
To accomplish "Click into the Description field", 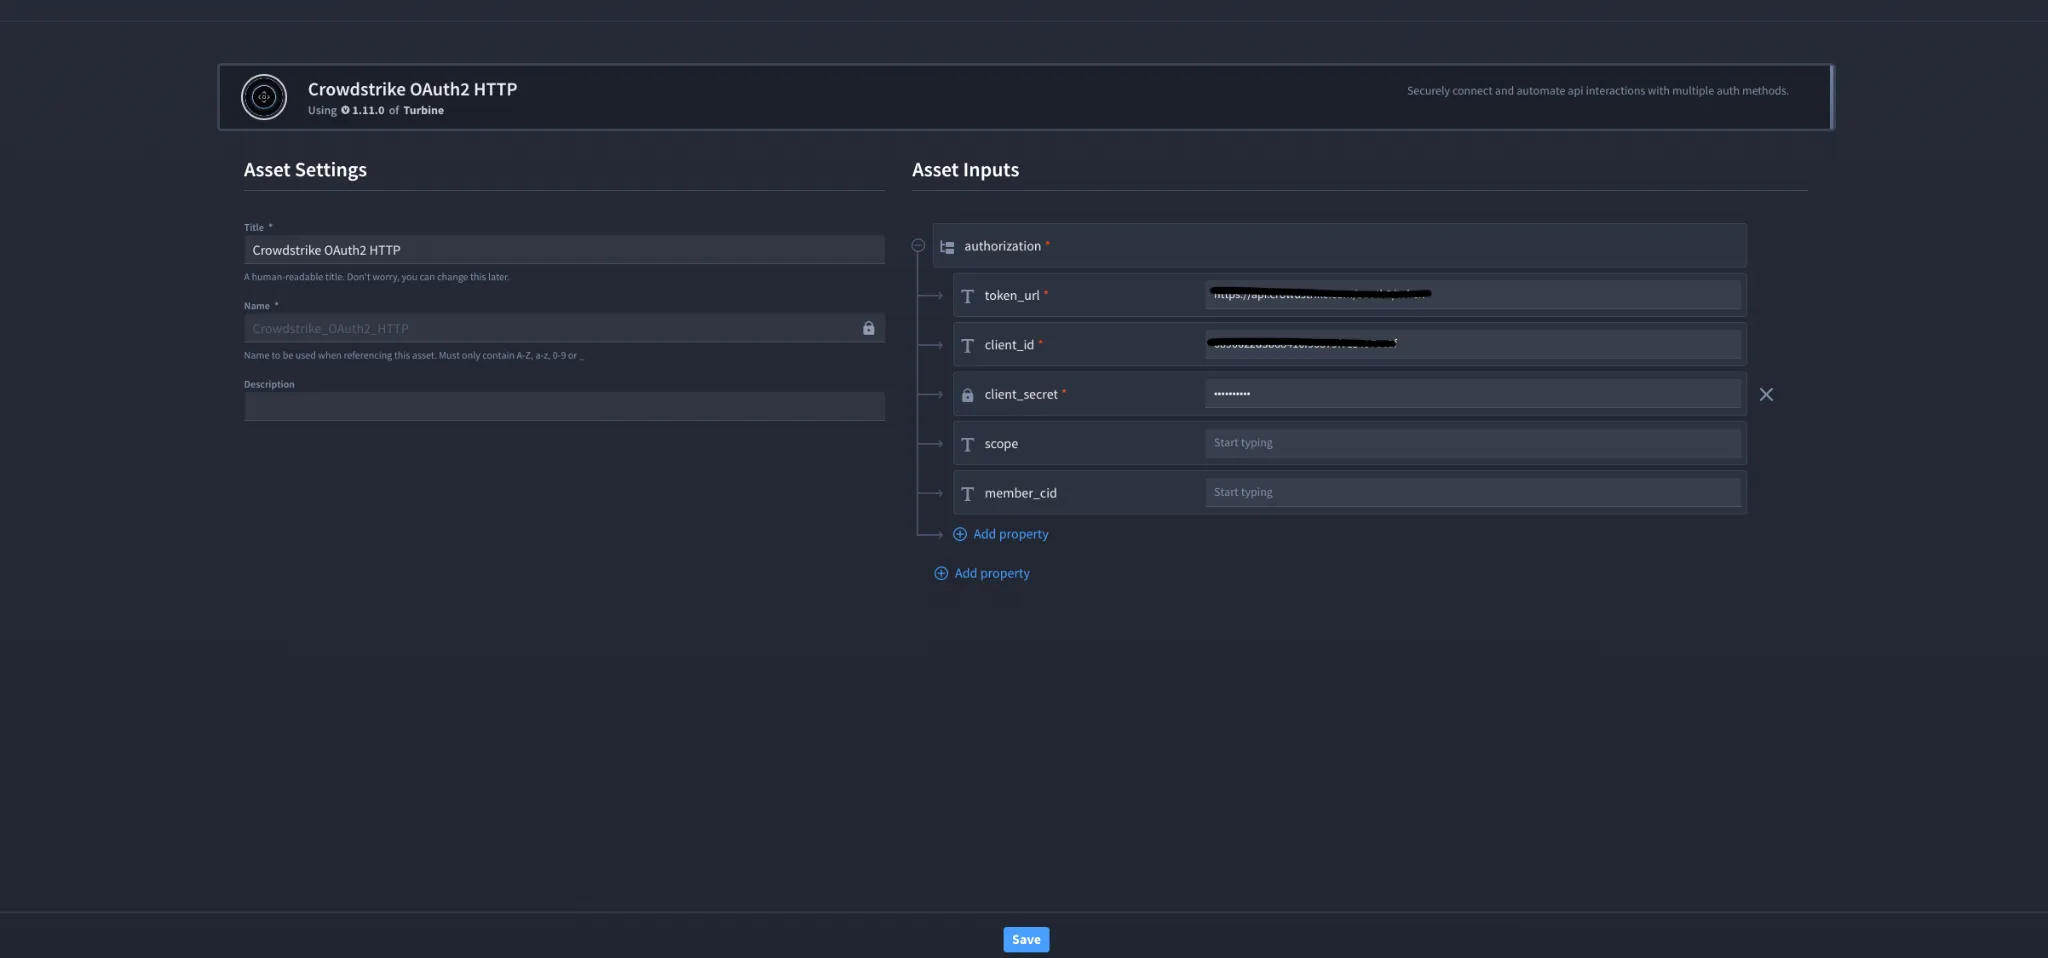I will 564,406.
